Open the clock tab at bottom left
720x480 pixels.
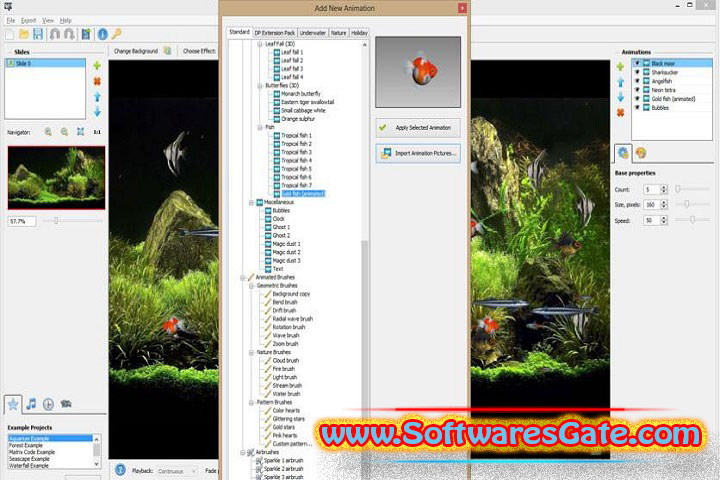[x=48, y=404]
